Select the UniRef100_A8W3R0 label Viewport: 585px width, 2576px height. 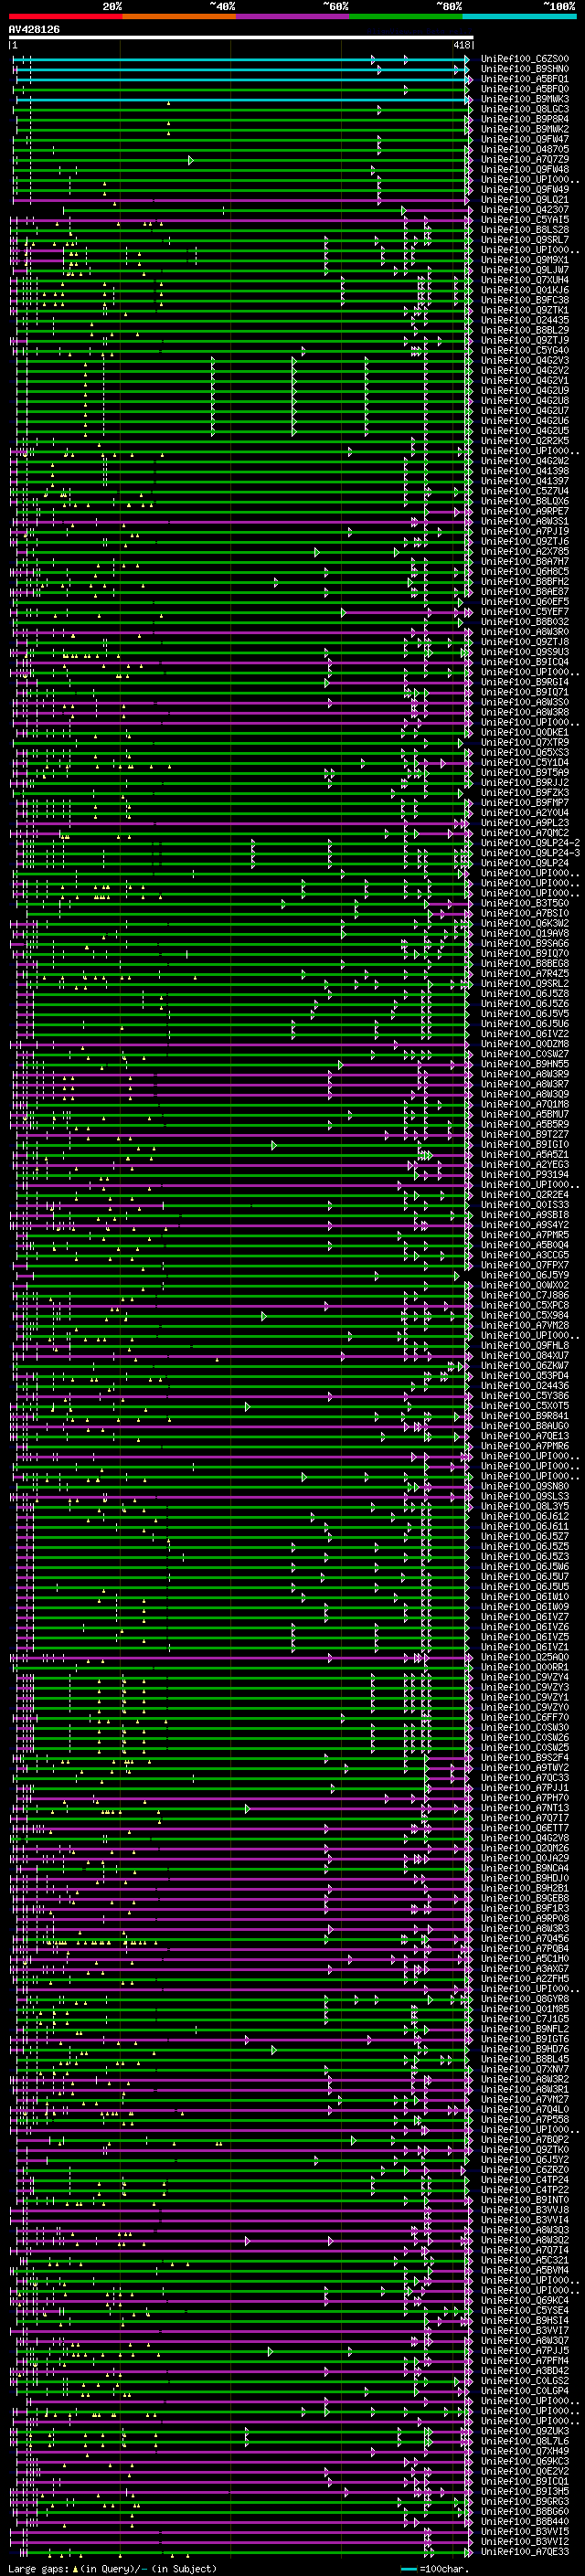525,631
